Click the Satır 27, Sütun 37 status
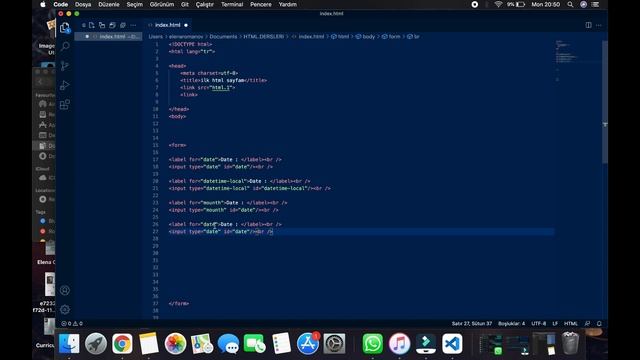This screenshot has width=640, height=360. [x=472, y=323]
